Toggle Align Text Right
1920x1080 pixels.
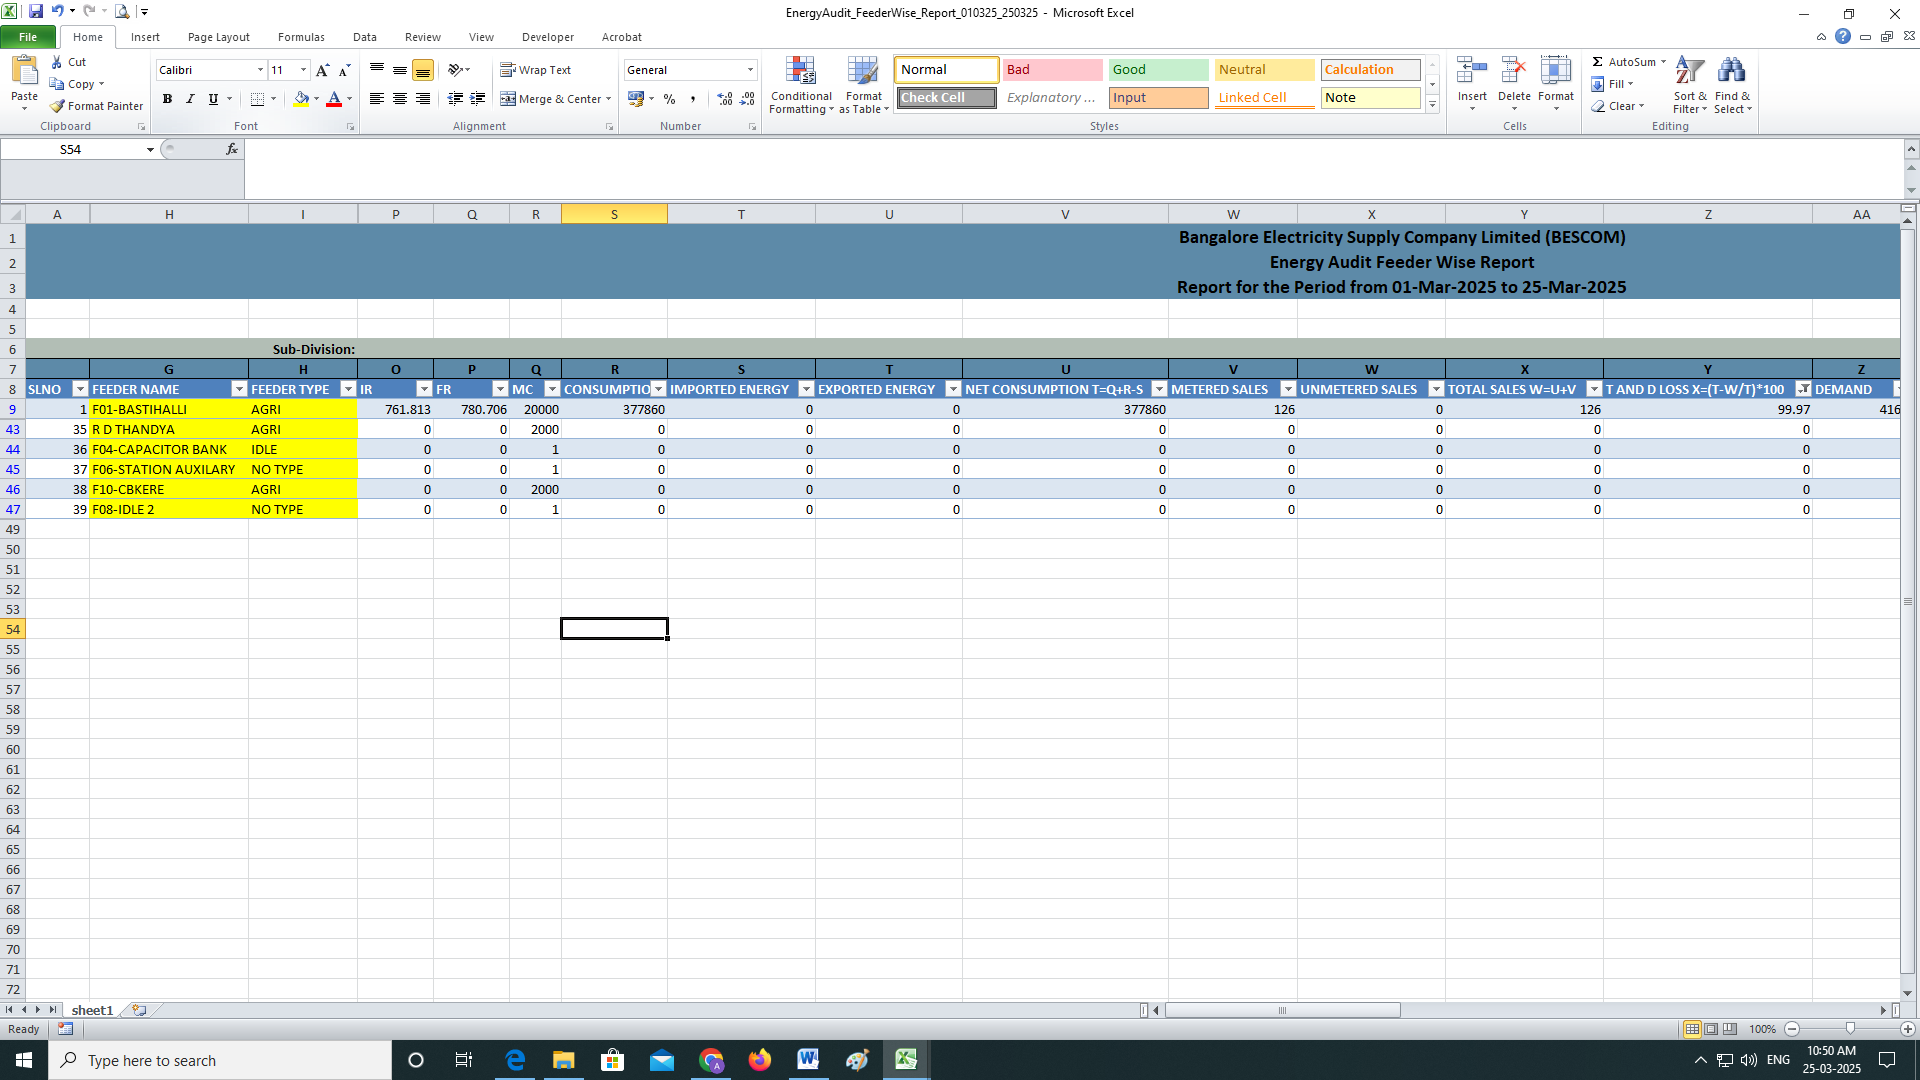click(422, 99)
